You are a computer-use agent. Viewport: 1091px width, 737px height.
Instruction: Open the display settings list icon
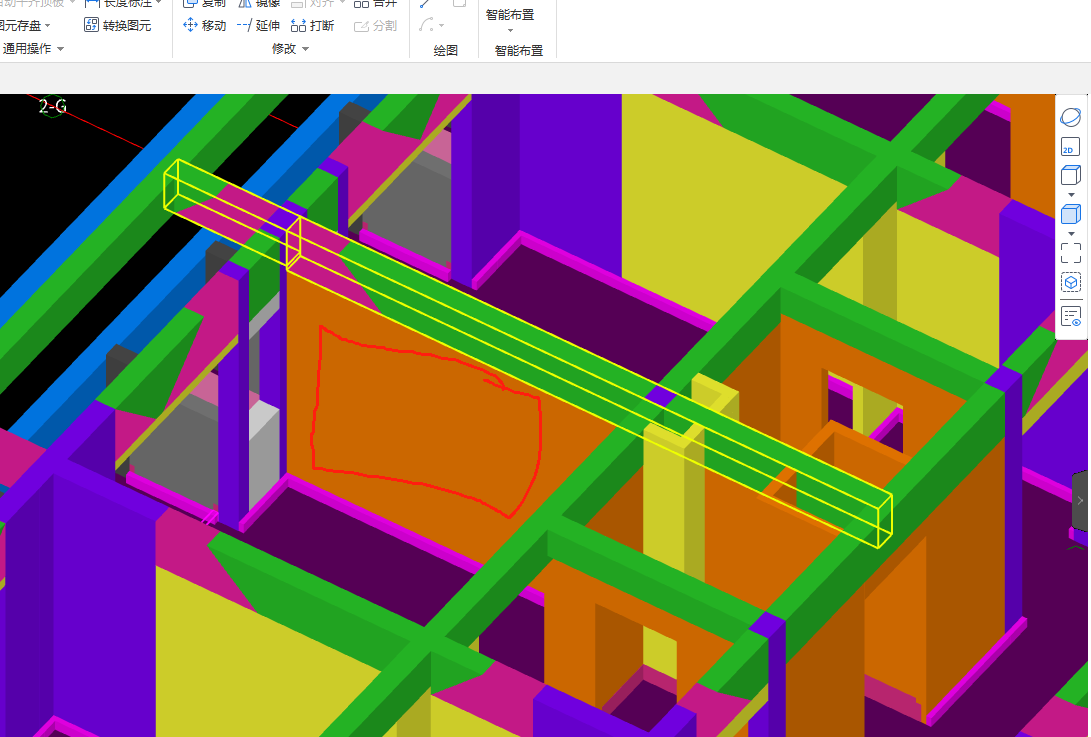[x=1072, y=316]
